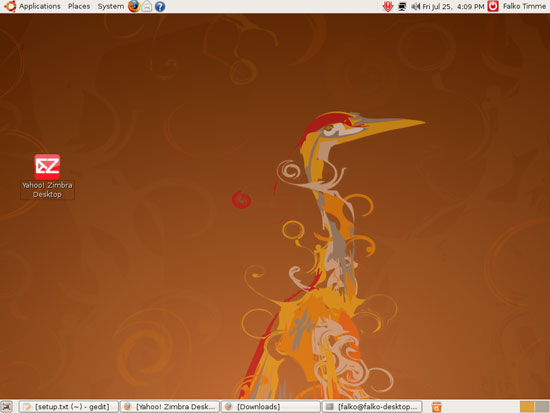Click the red power/quit button icon

coord(493,6)
